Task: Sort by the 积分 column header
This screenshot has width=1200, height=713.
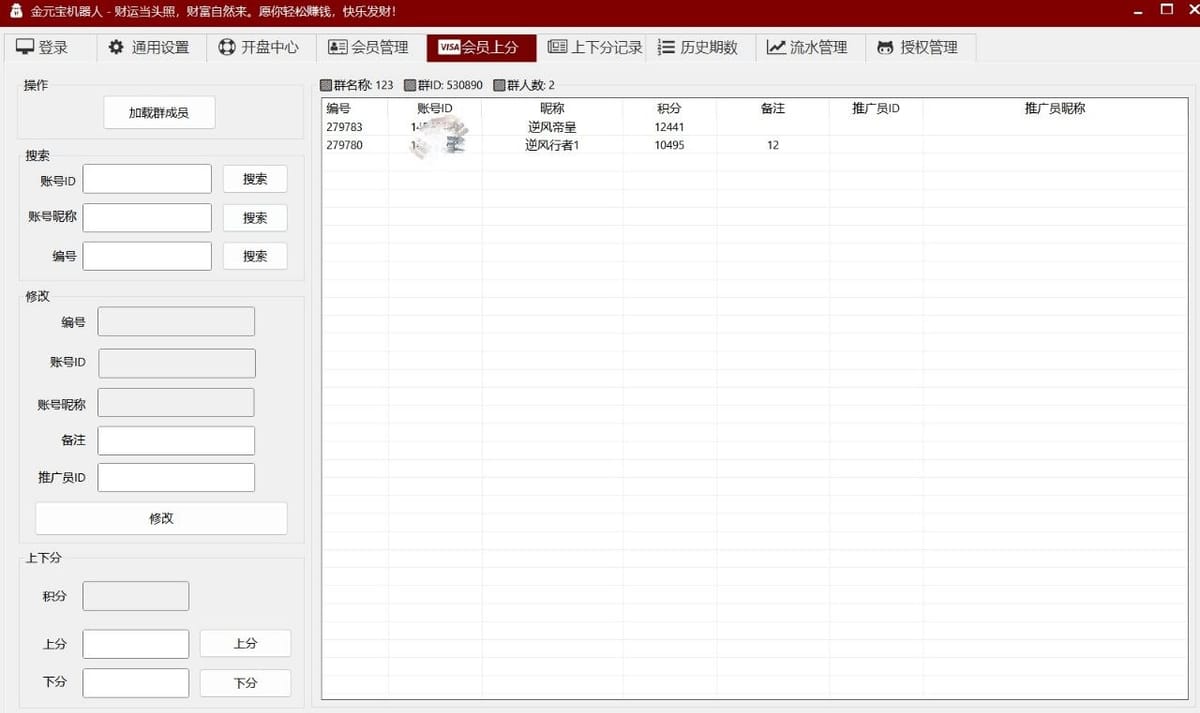Action: pyautogui.click(x=670, y=109)
